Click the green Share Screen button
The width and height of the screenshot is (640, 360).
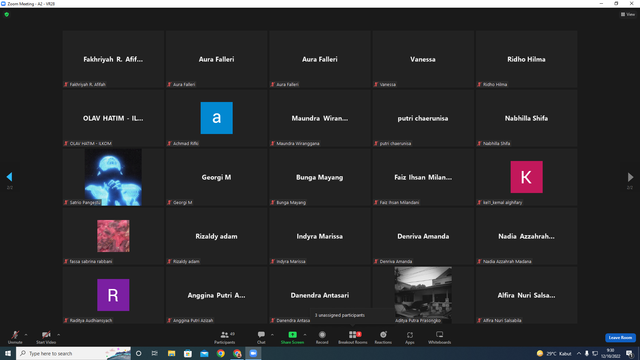[292, 337]
